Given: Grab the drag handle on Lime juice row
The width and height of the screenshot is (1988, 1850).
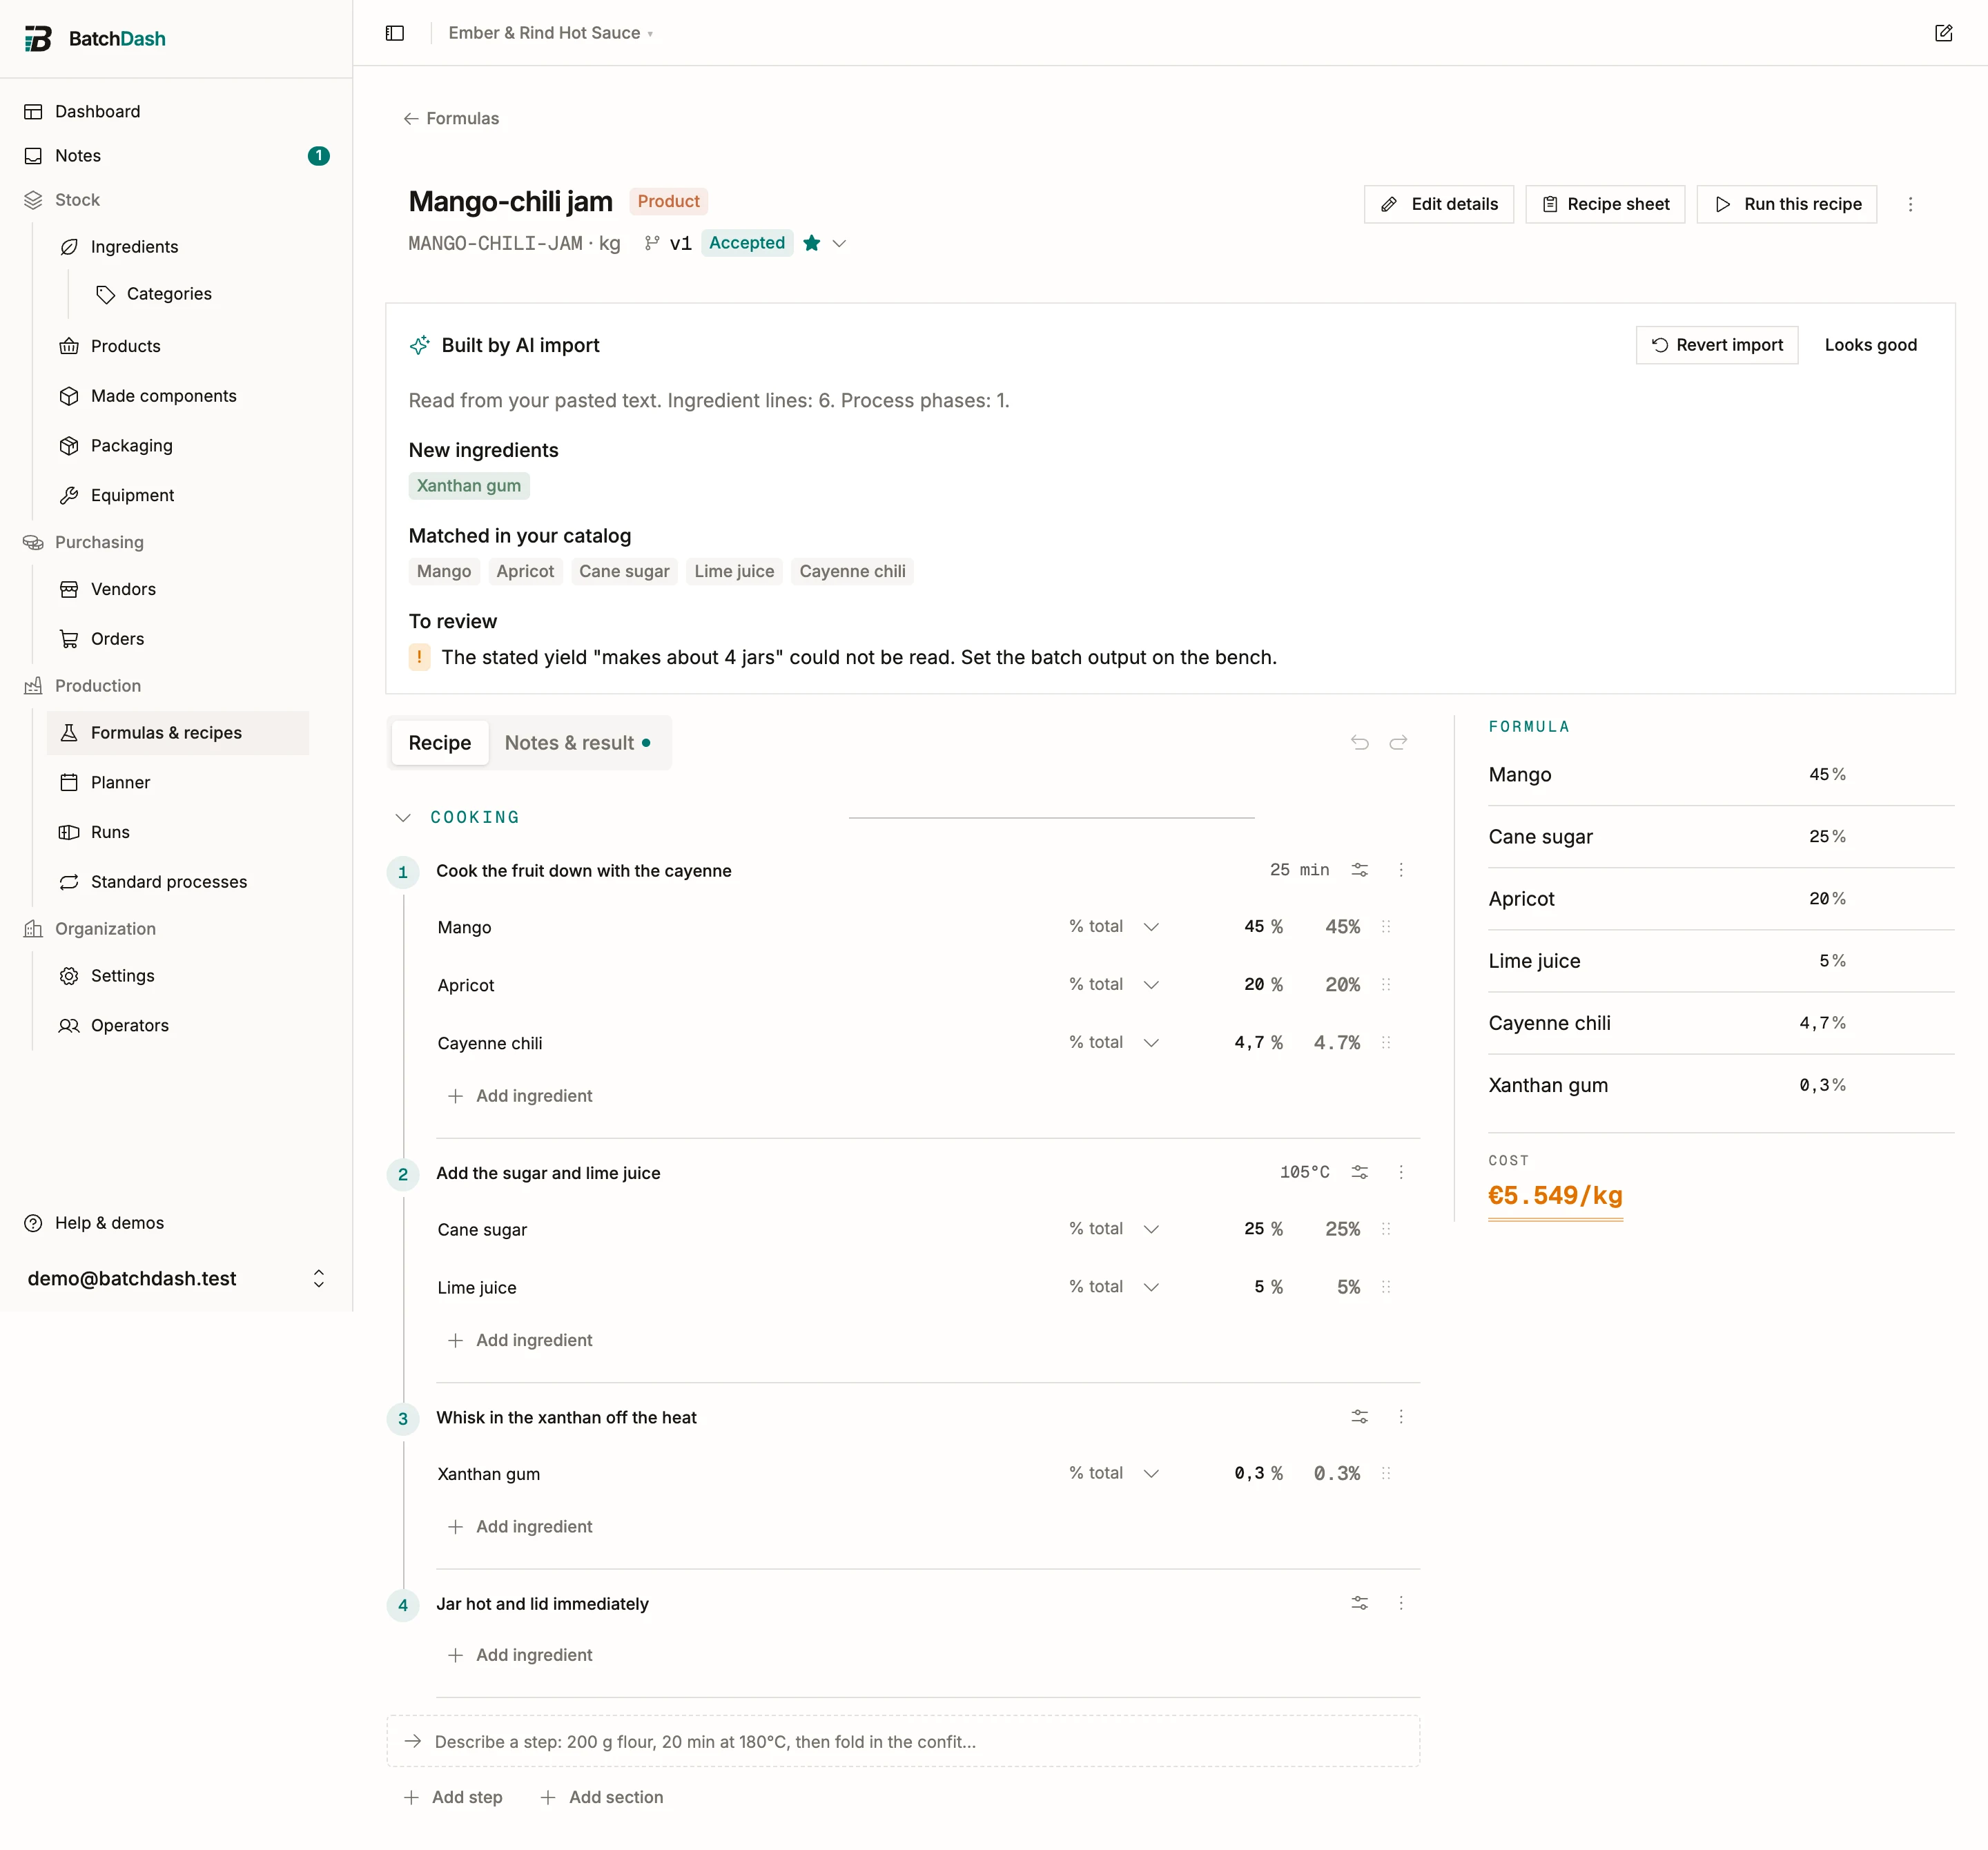Looking at the screenshot, I should 1386,1286.
